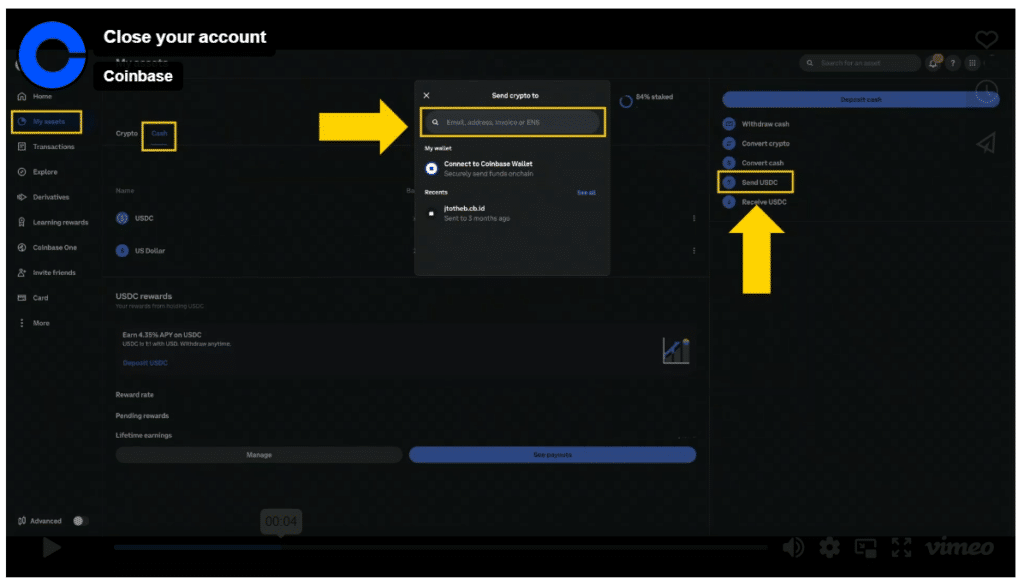
Task: Share the video via paper plane icon
Action: [986, 143]
